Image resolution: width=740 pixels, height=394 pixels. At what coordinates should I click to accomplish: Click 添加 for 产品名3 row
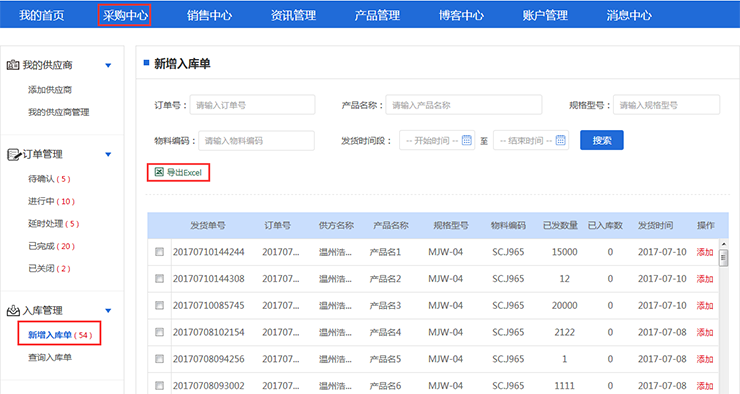coord(705,306)
